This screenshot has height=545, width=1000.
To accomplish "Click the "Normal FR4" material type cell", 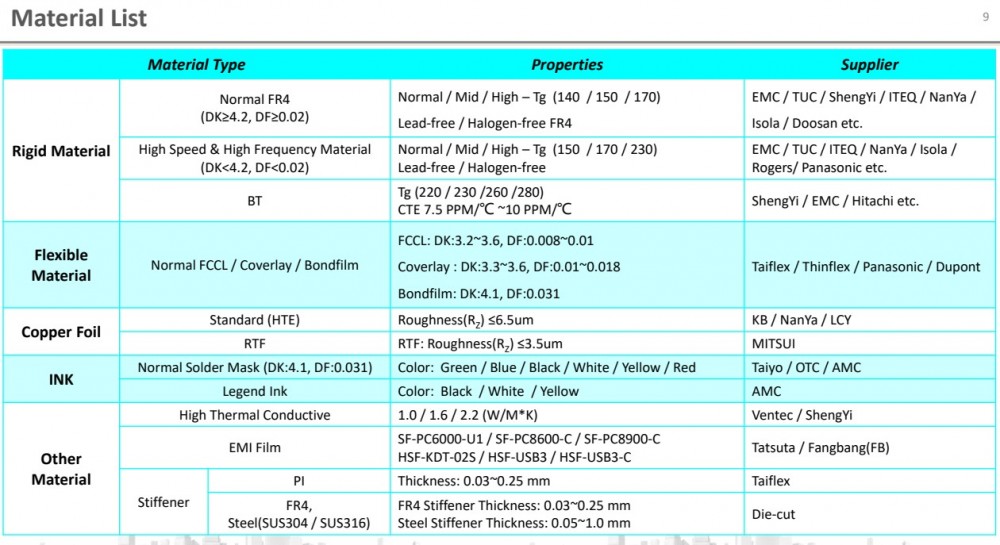I will (x=254, y=108).
